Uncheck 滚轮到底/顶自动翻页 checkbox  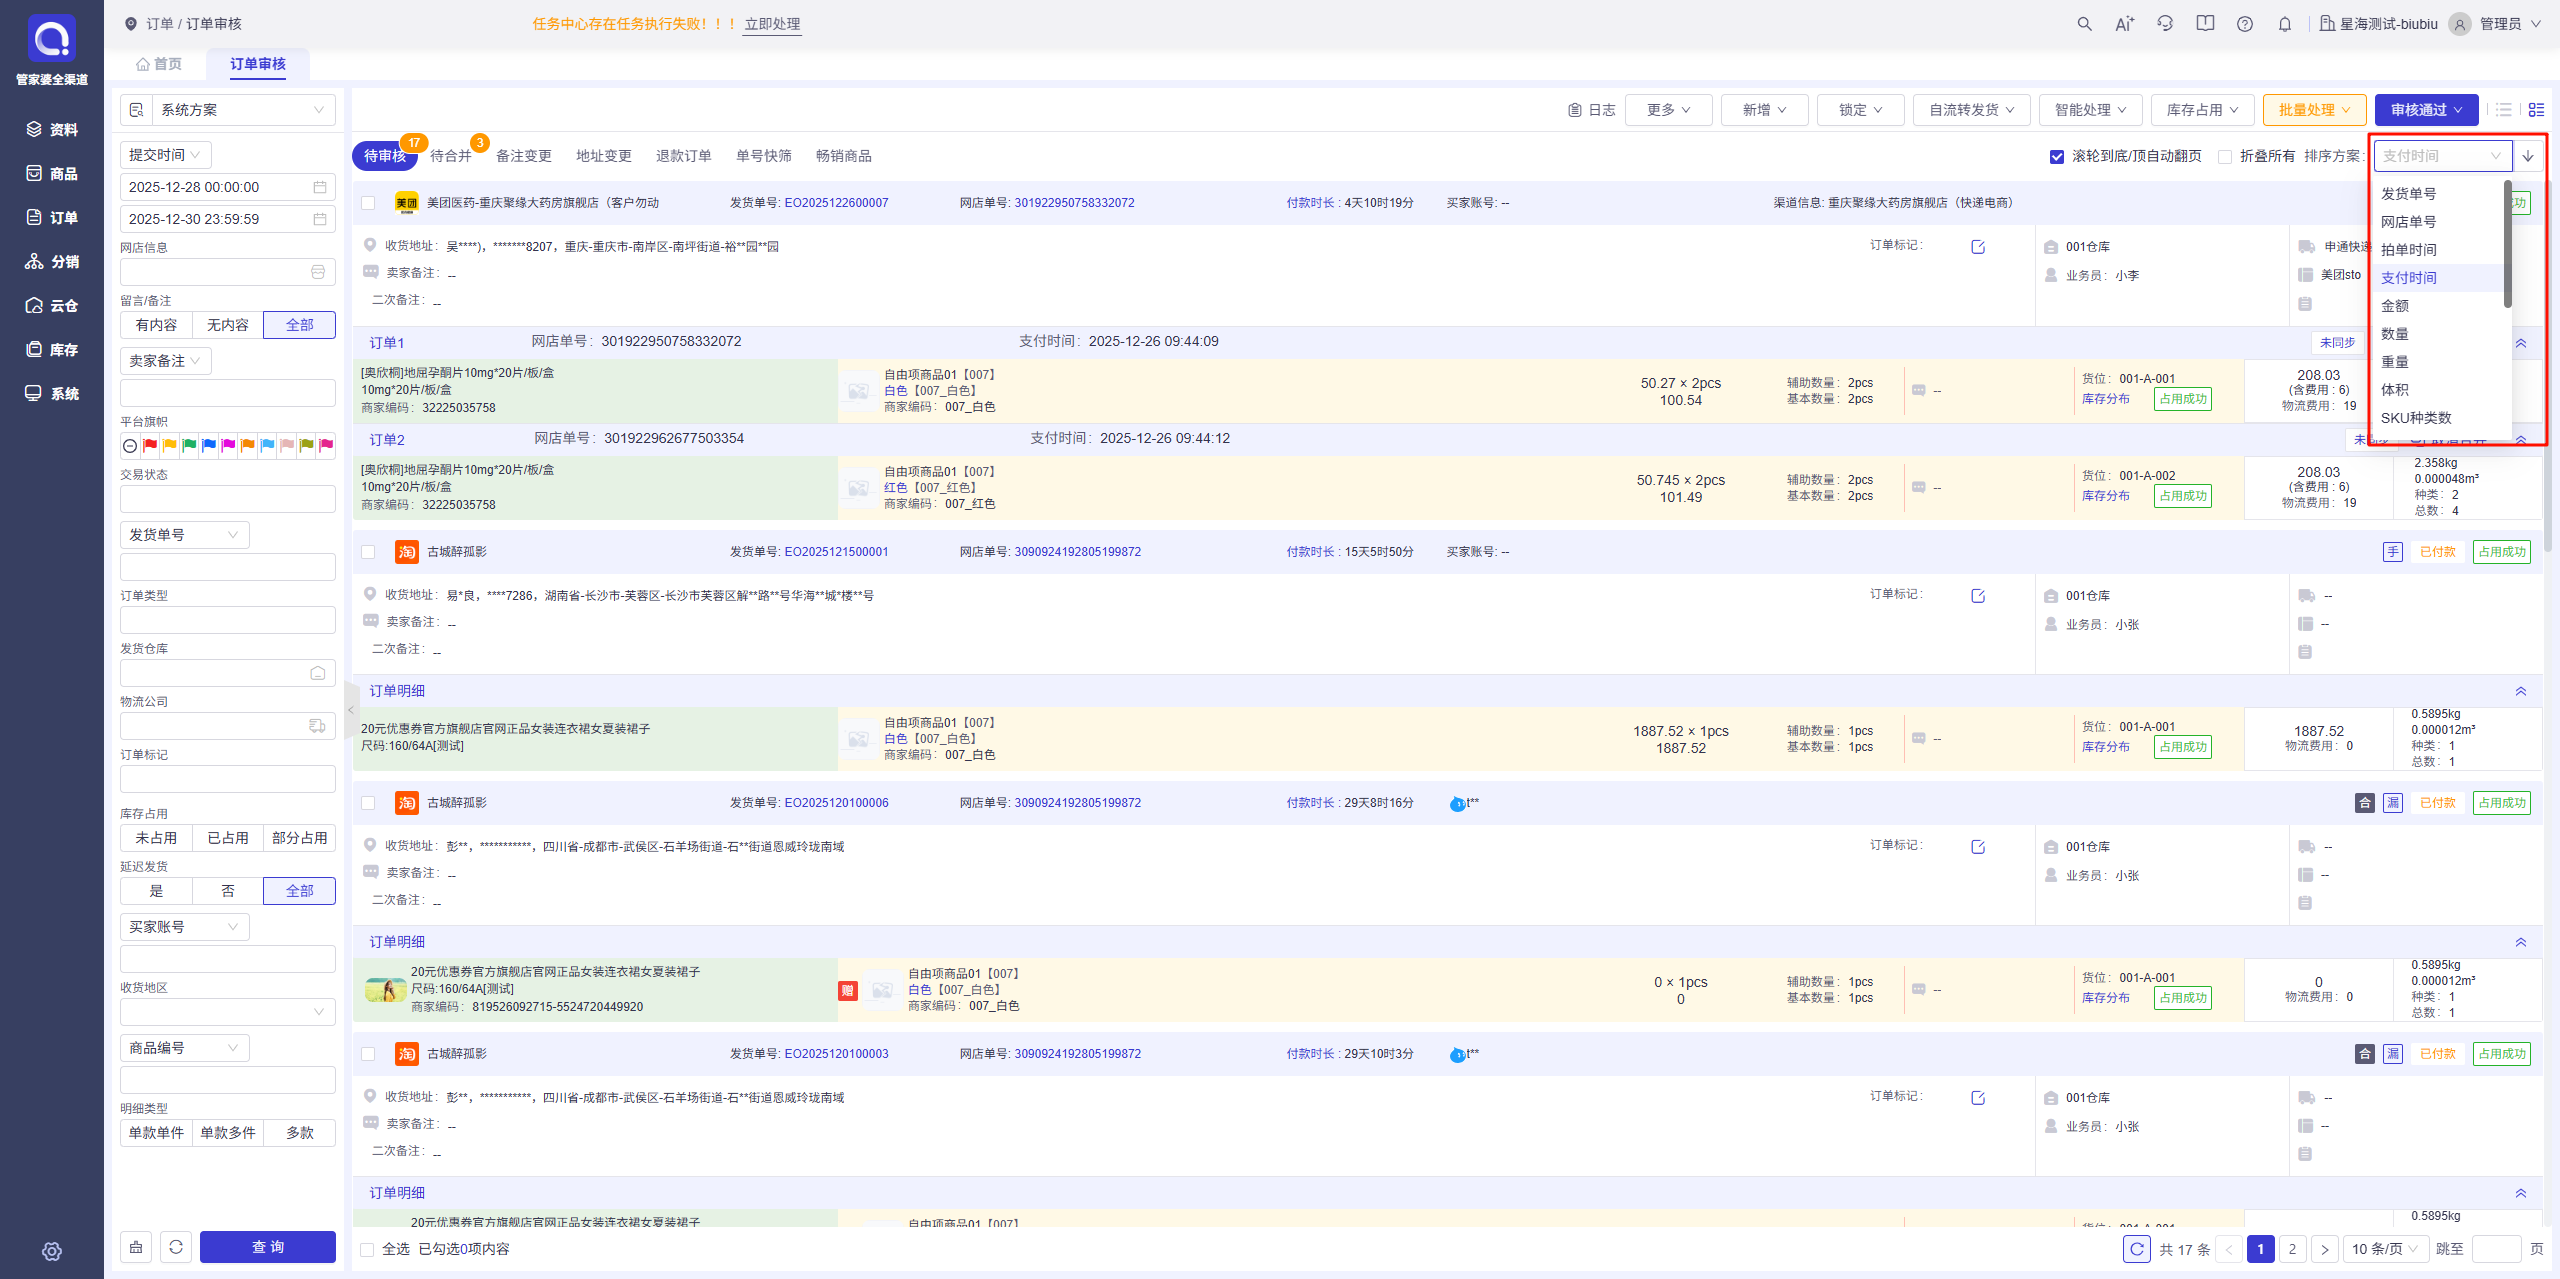tap(2057, 157)
